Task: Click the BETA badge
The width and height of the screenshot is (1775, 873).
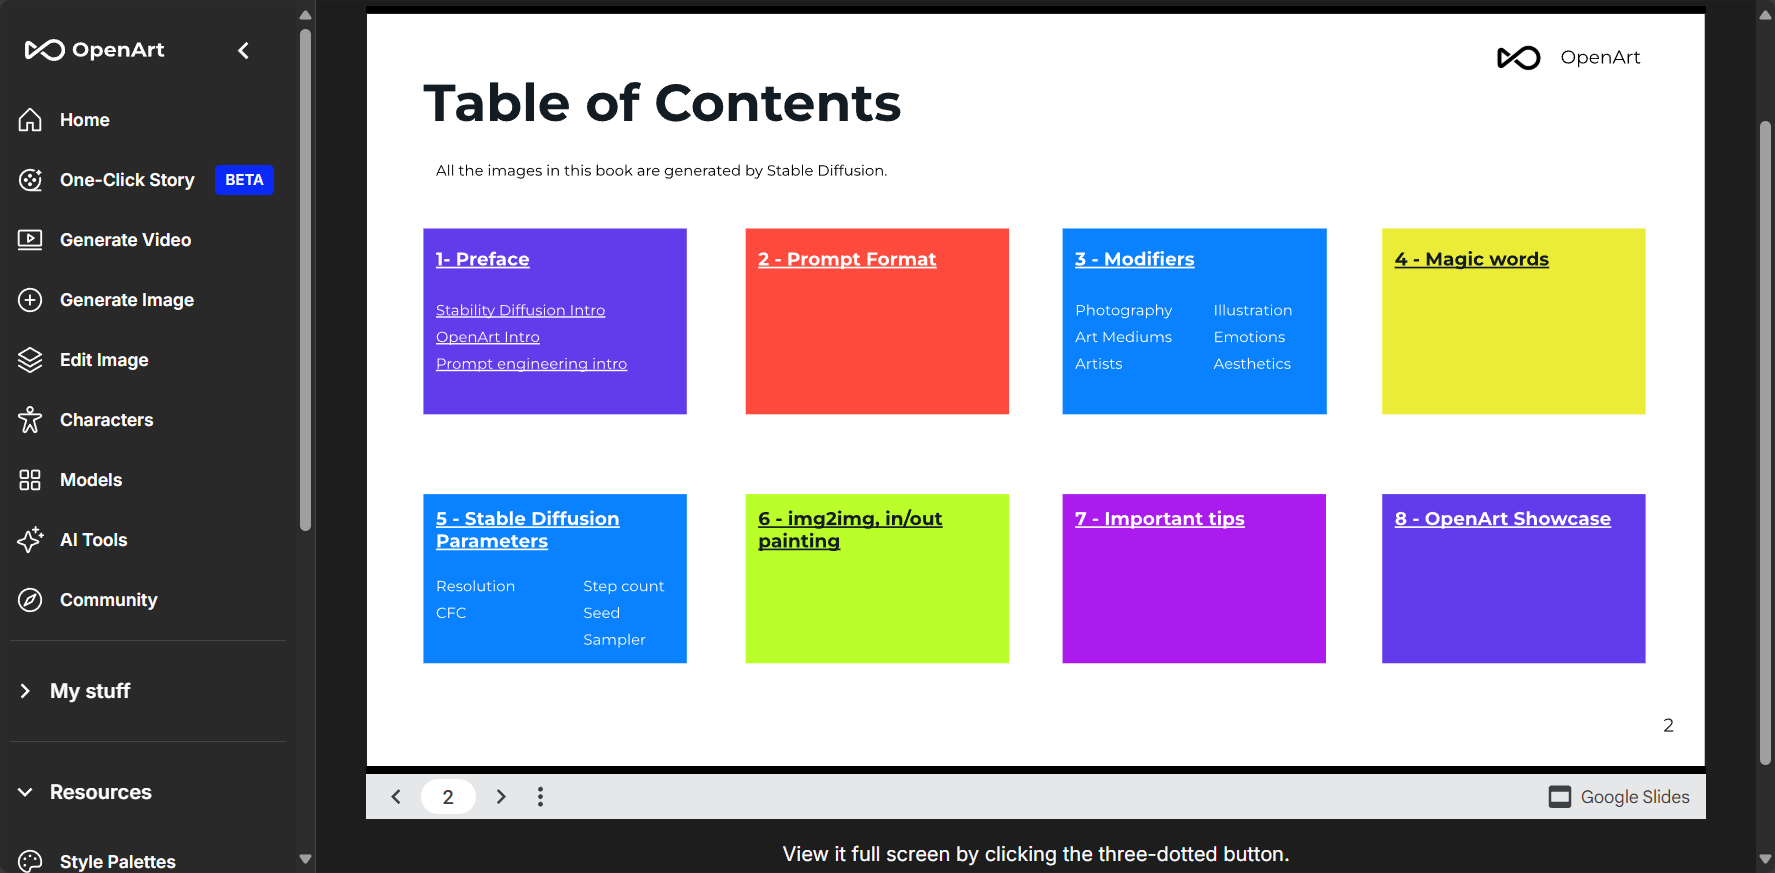Action: pos(244,180)
